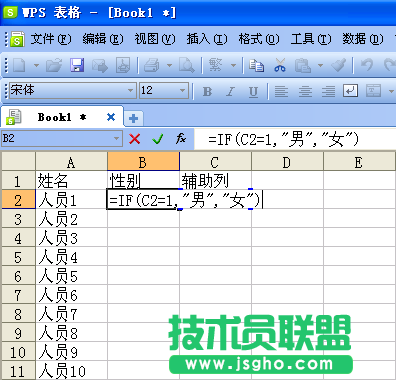Image resolution: width=396 pixels, height=380 pixels.
Task: Click cell containing 姓名
Action: [71, 181]
